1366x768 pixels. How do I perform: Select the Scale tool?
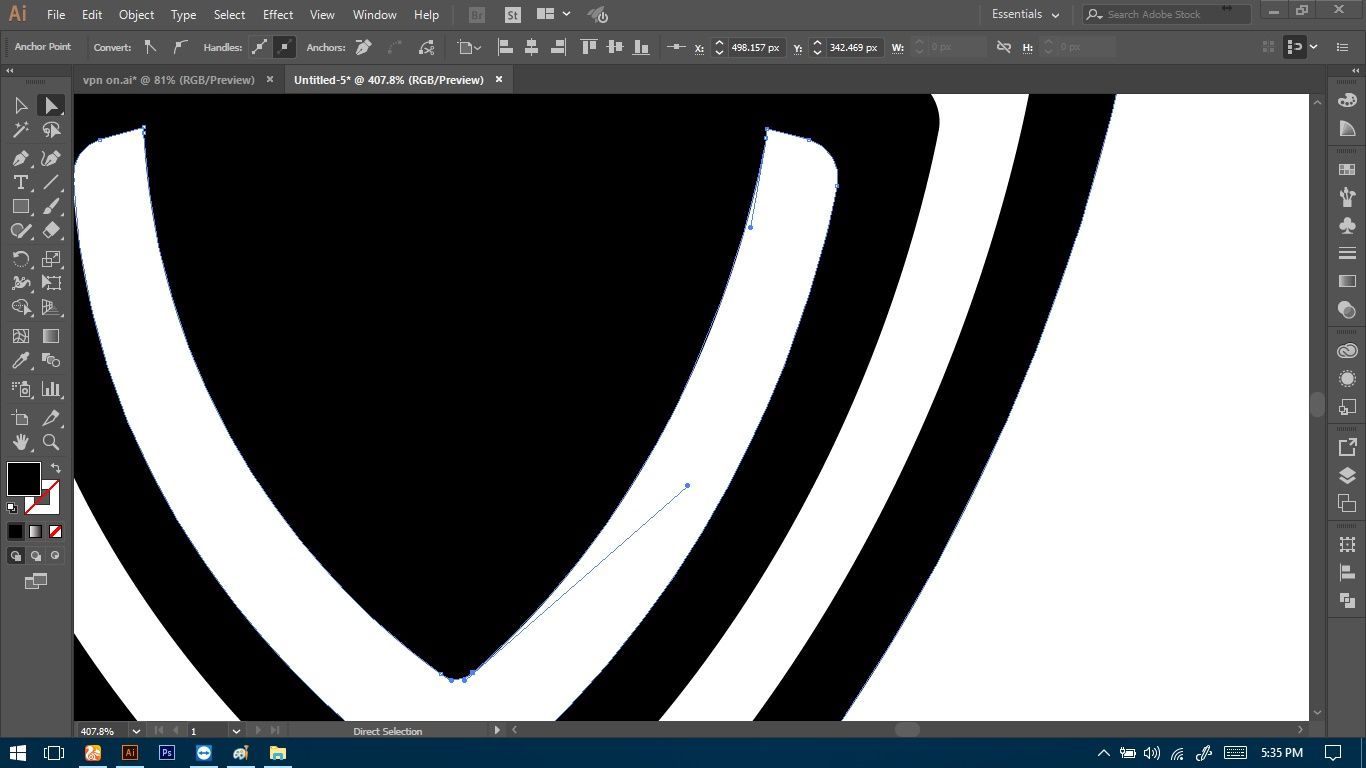click(x=51, y=259)
